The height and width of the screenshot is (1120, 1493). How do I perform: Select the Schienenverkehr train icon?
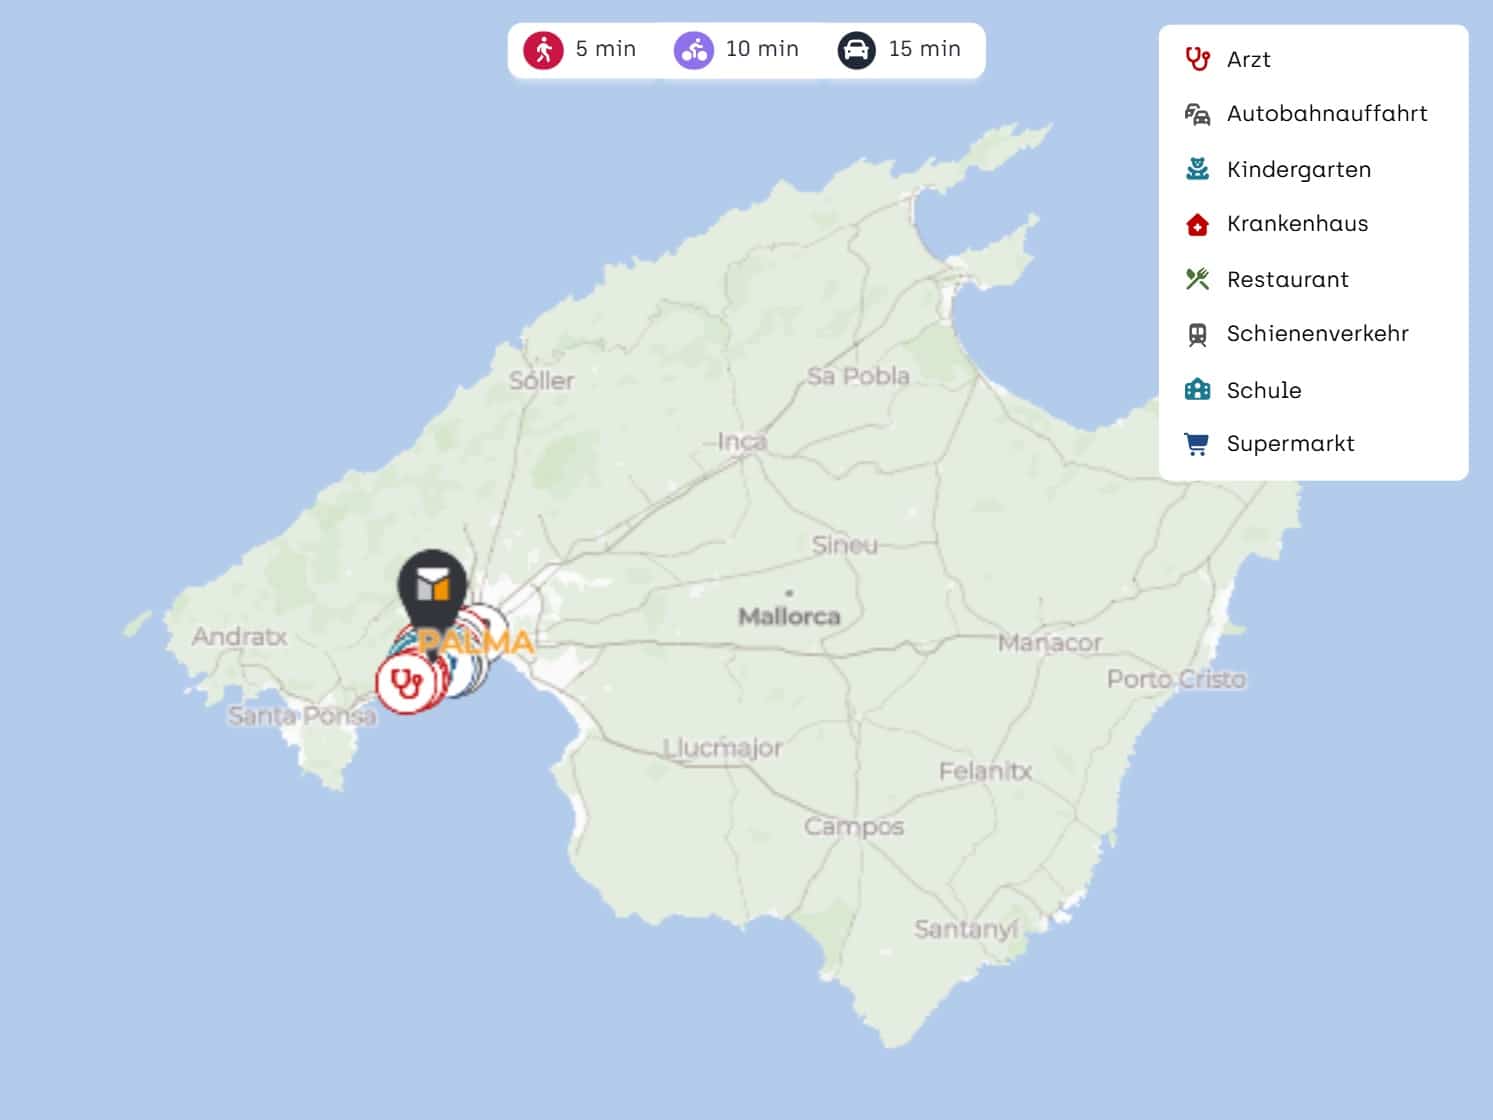(x=1197, y=334)
